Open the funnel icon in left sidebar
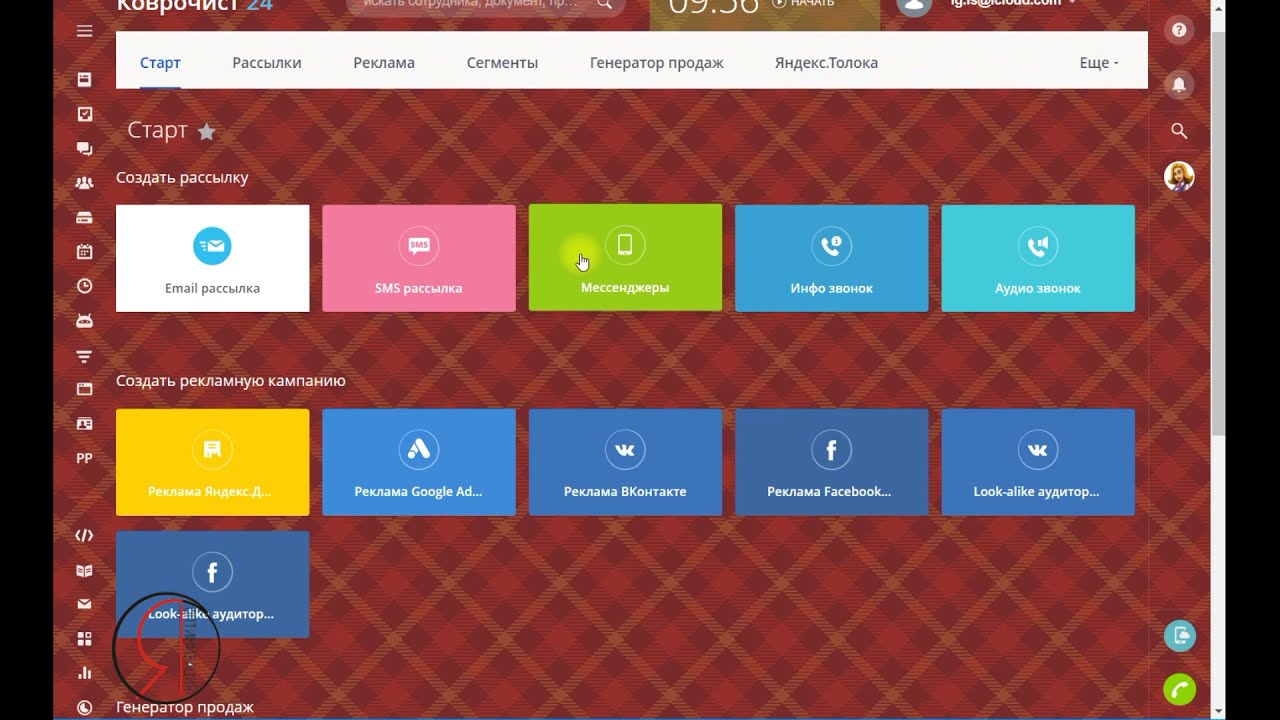The width and height of the screenshot is (1280, 720). coord(84,356)
